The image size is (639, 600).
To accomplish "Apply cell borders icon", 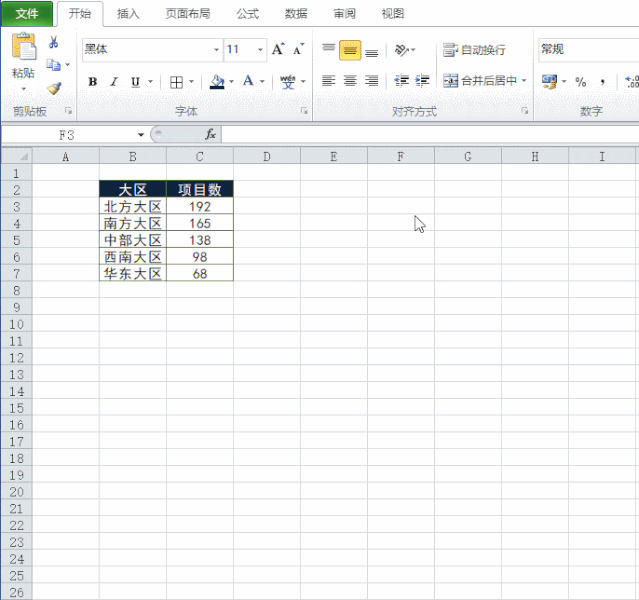I will click(x=176, y=82).
